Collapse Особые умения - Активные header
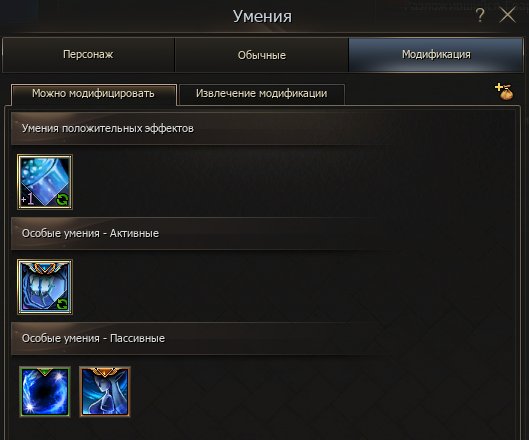The image size is (529, 440). tap(263, 233)
